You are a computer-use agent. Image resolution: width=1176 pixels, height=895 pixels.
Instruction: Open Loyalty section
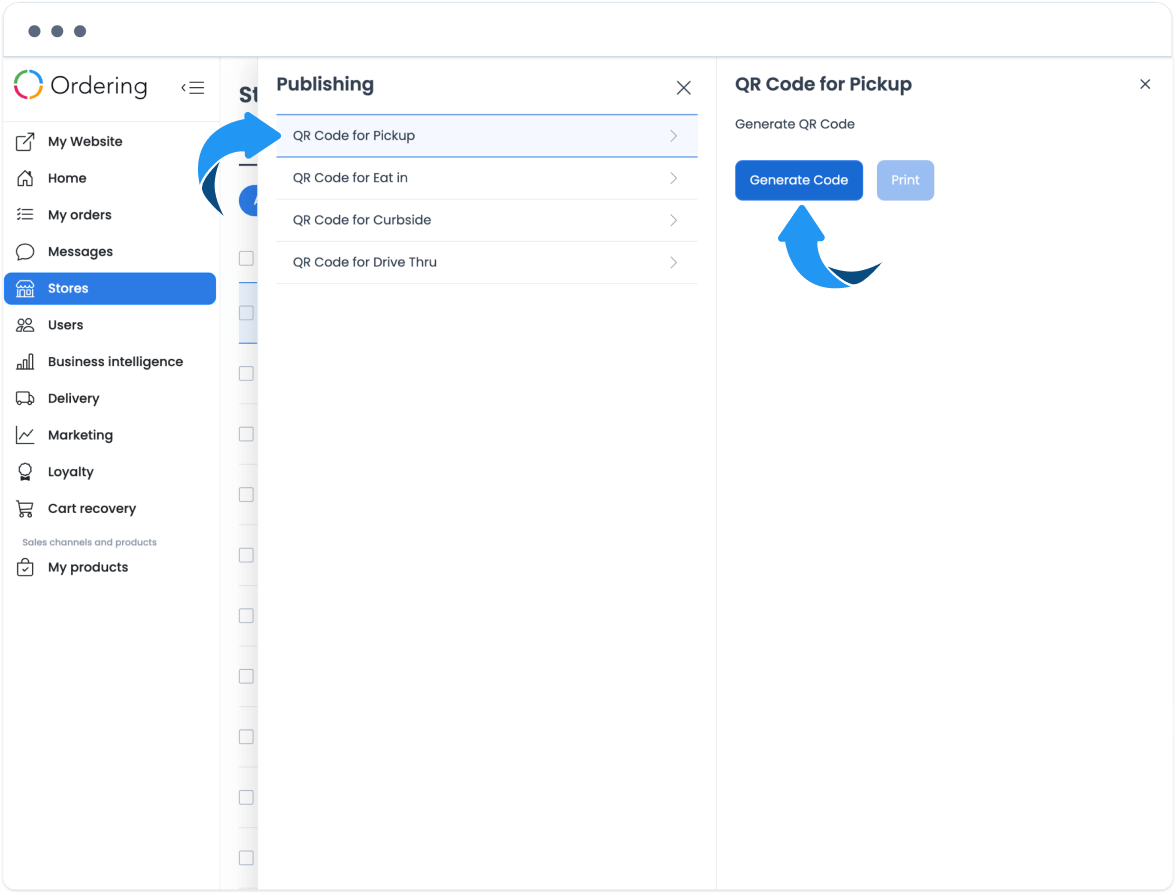110,472
